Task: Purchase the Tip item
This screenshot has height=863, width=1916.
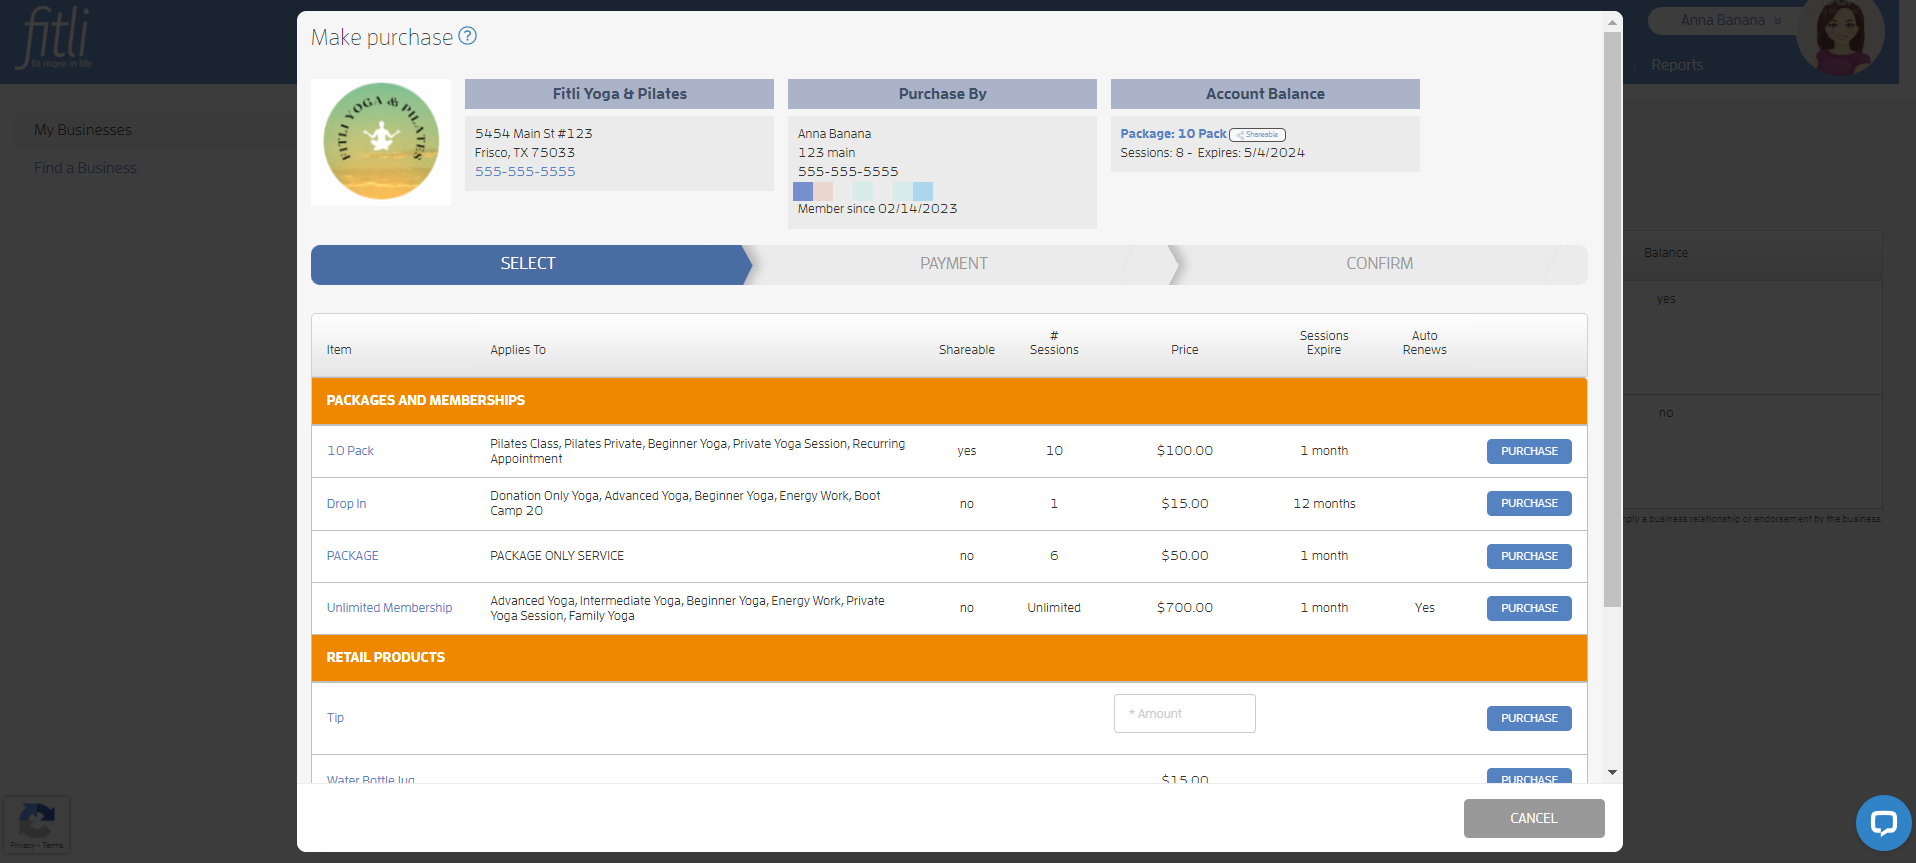Action: (x=1529, y=718)
